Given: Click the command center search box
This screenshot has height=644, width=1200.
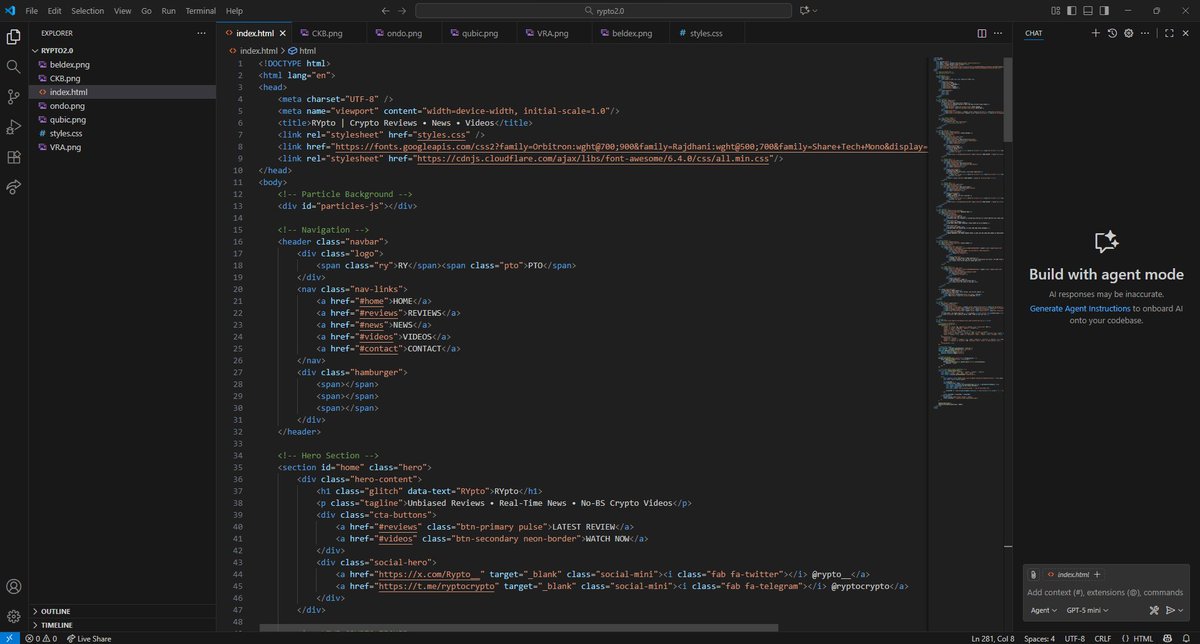Looking at the screenshot, I should 603,10.
